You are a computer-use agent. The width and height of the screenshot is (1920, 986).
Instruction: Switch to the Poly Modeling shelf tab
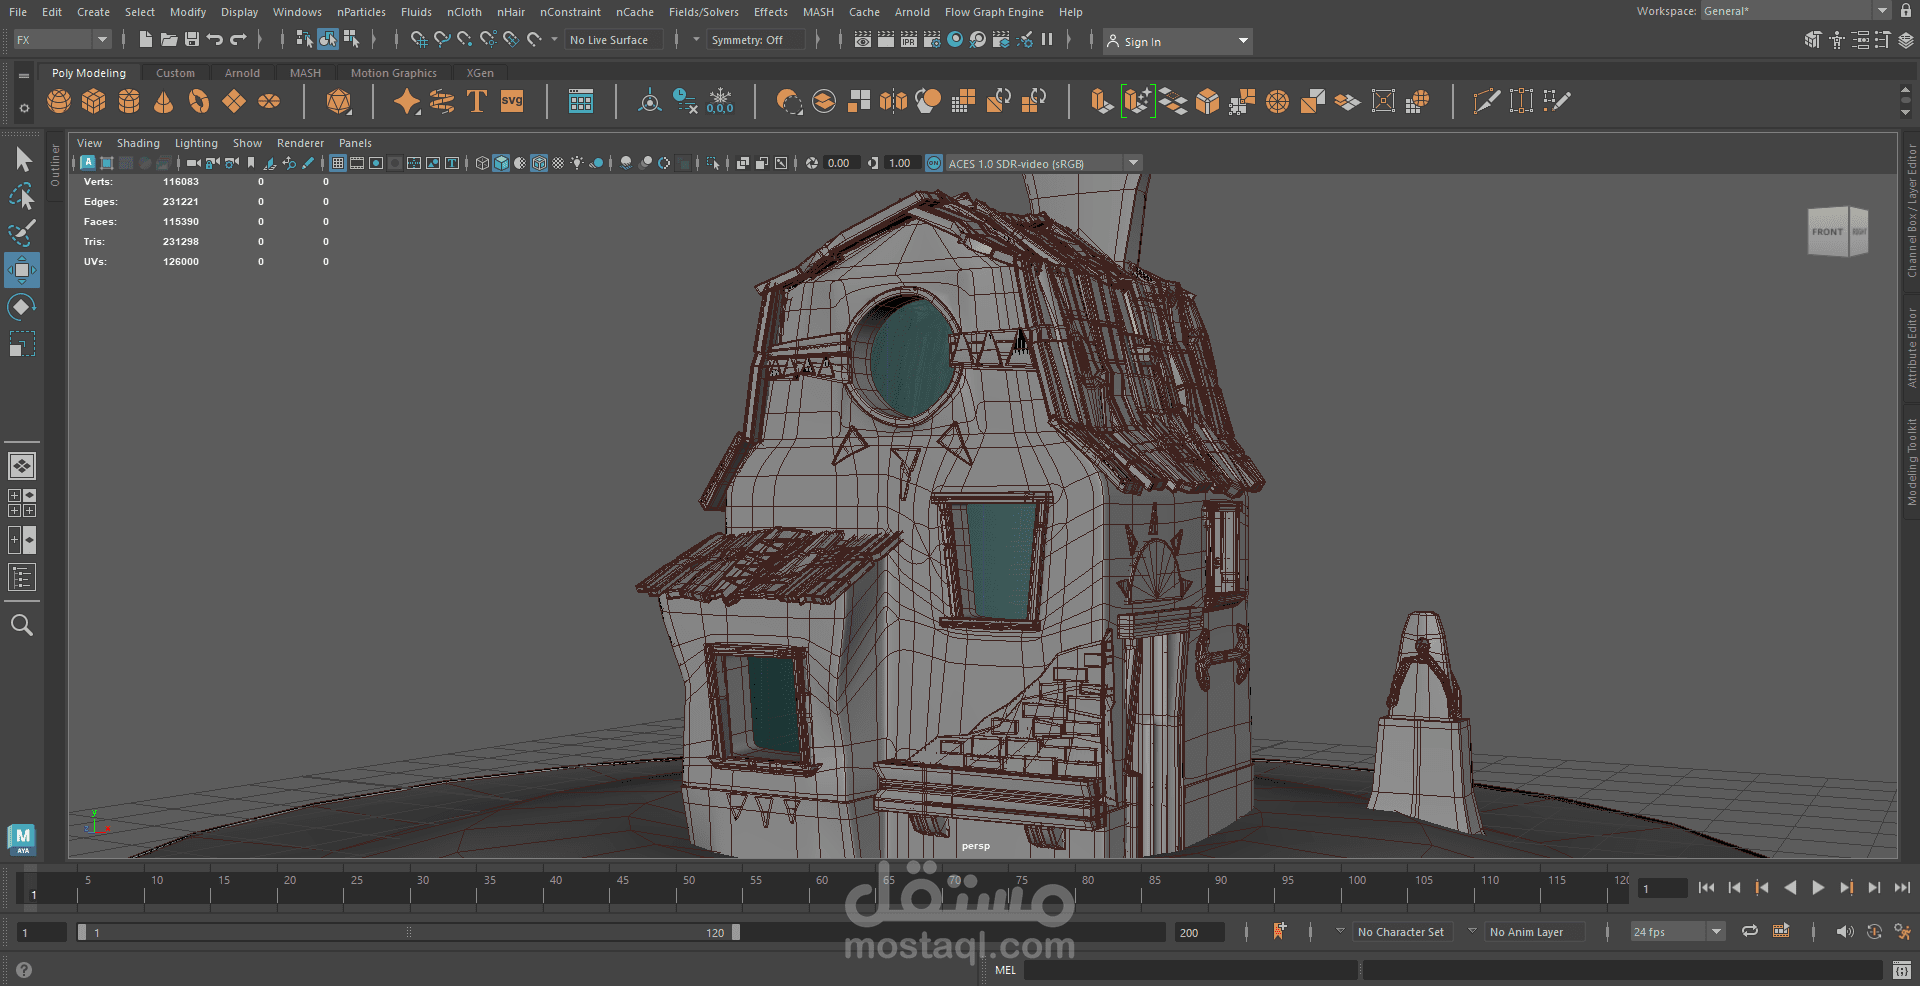89,73
